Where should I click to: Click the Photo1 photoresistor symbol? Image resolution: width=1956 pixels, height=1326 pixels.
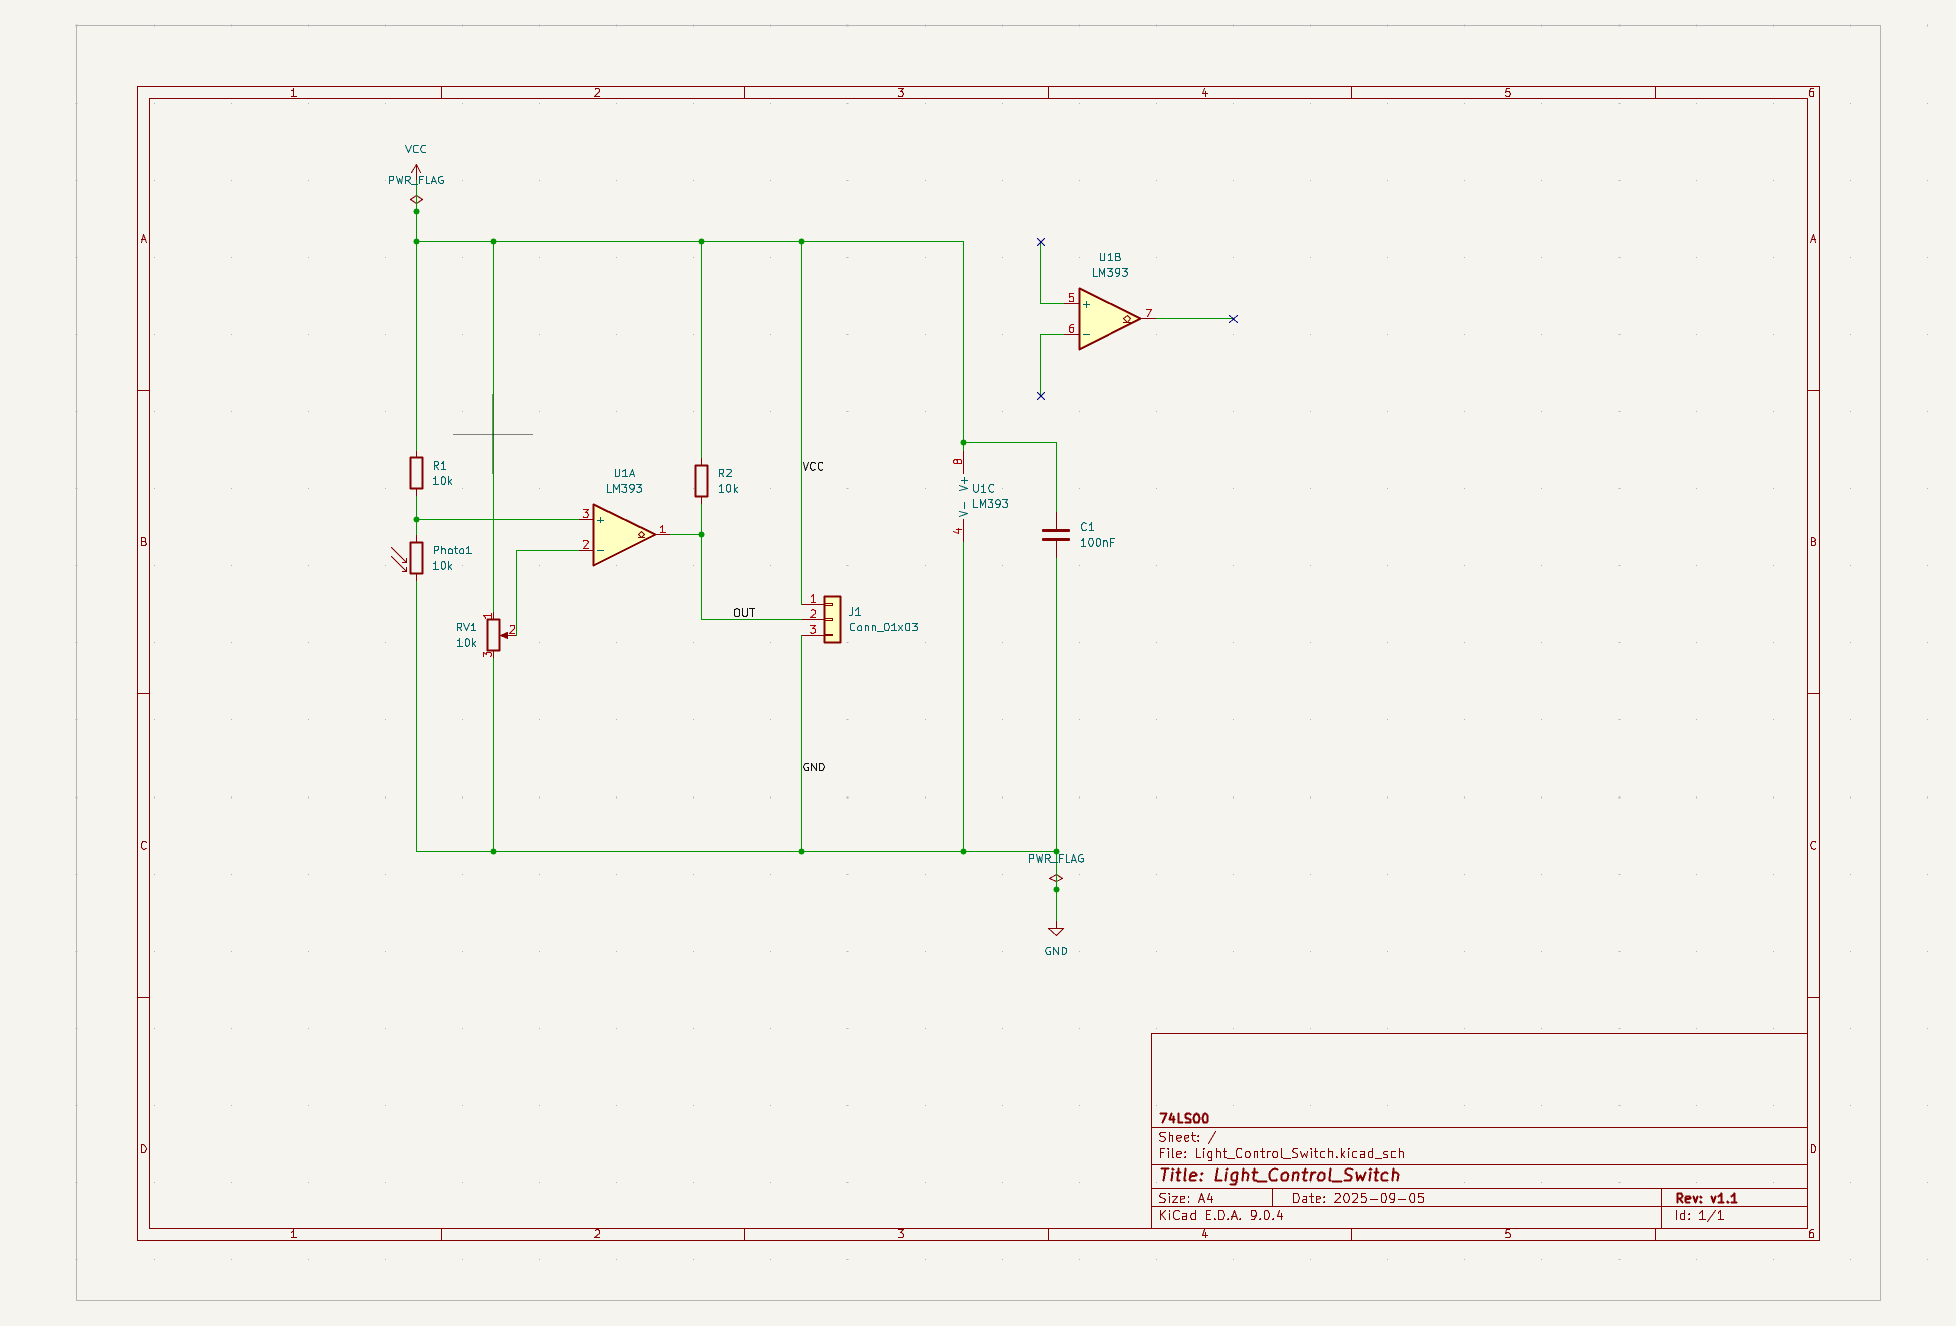tap(416, 558)
